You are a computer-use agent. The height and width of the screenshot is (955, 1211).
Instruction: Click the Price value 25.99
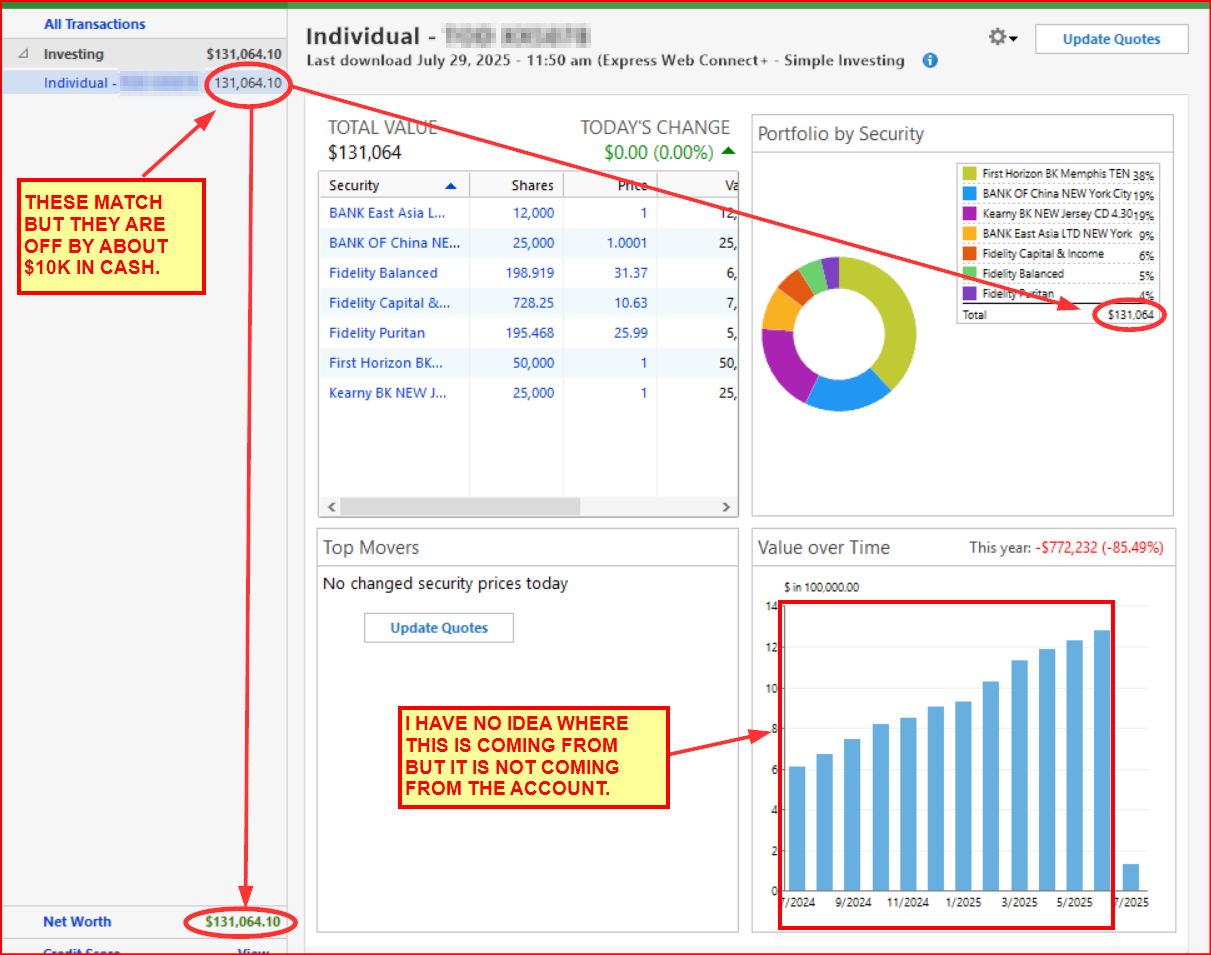pyautogui.click(x=632, y=333)
